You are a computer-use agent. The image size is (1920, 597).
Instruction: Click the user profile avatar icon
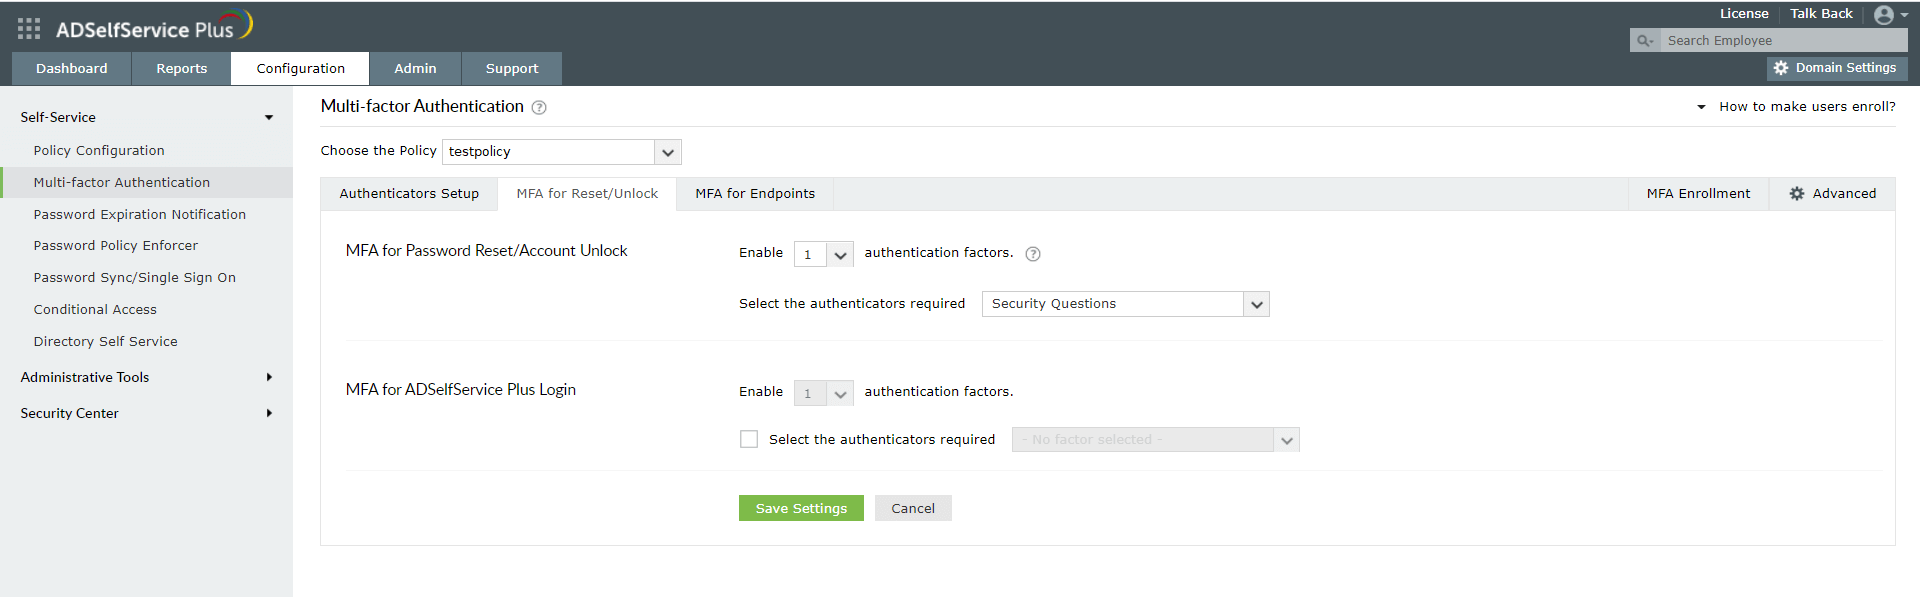click(x=1883, y=15)
